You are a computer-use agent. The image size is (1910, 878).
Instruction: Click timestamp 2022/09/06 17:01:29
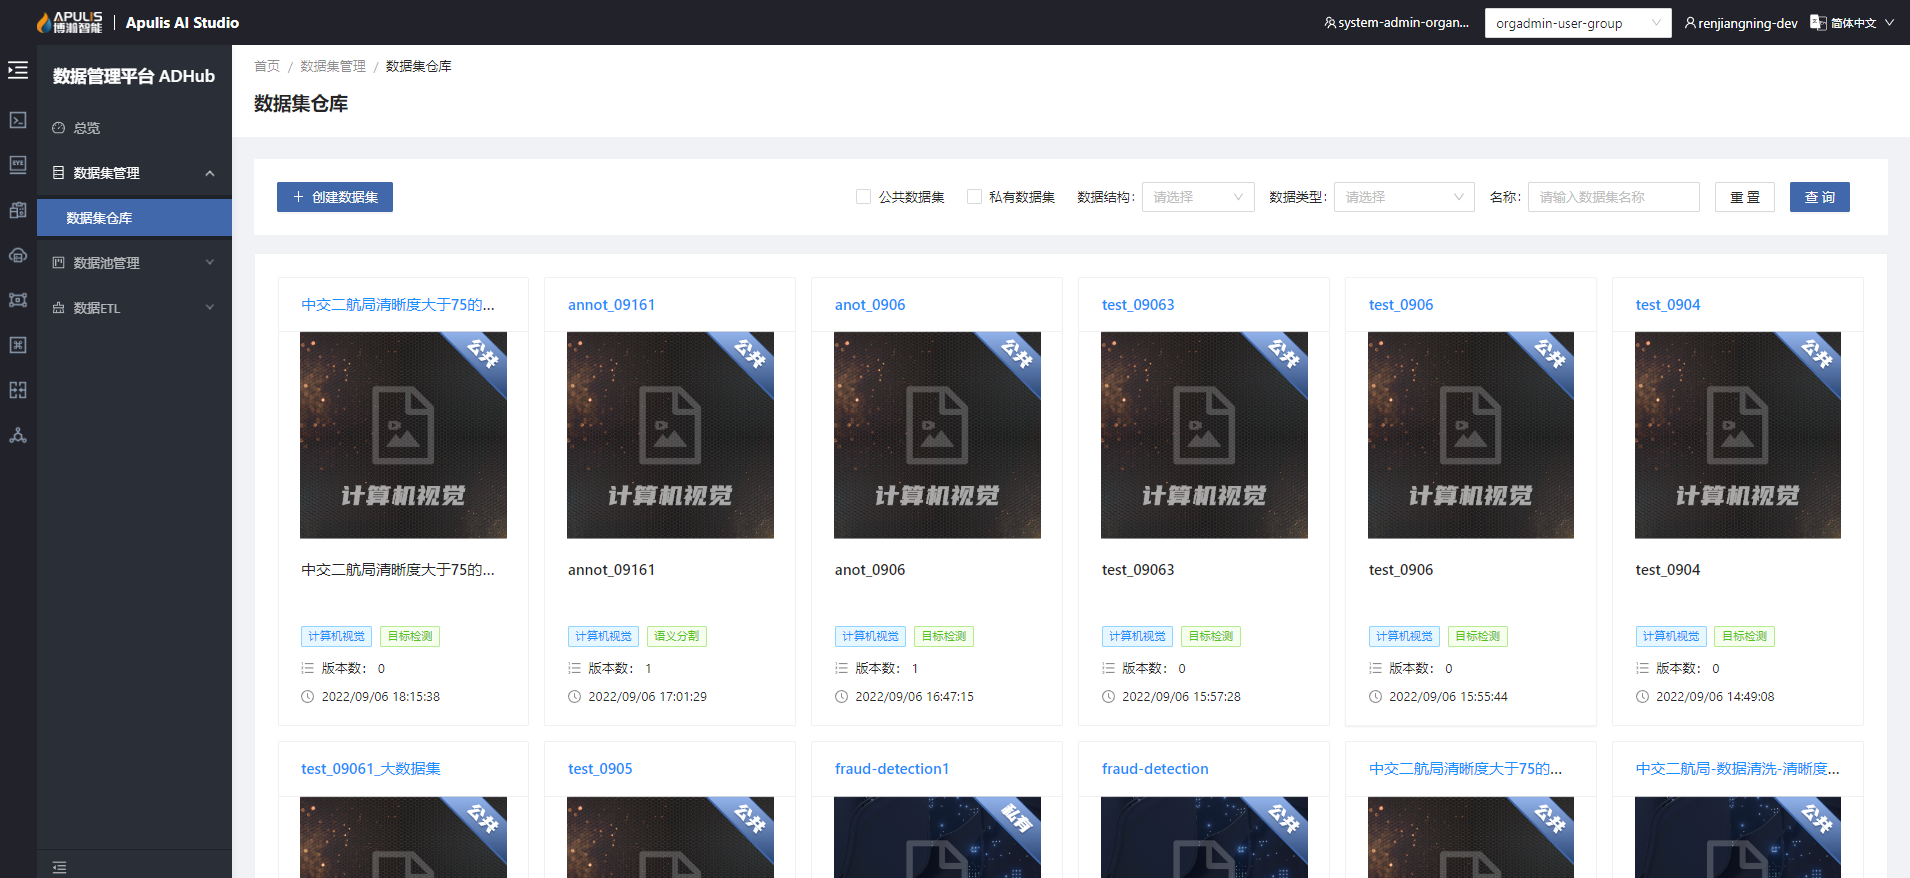click(x=647, y=697)
